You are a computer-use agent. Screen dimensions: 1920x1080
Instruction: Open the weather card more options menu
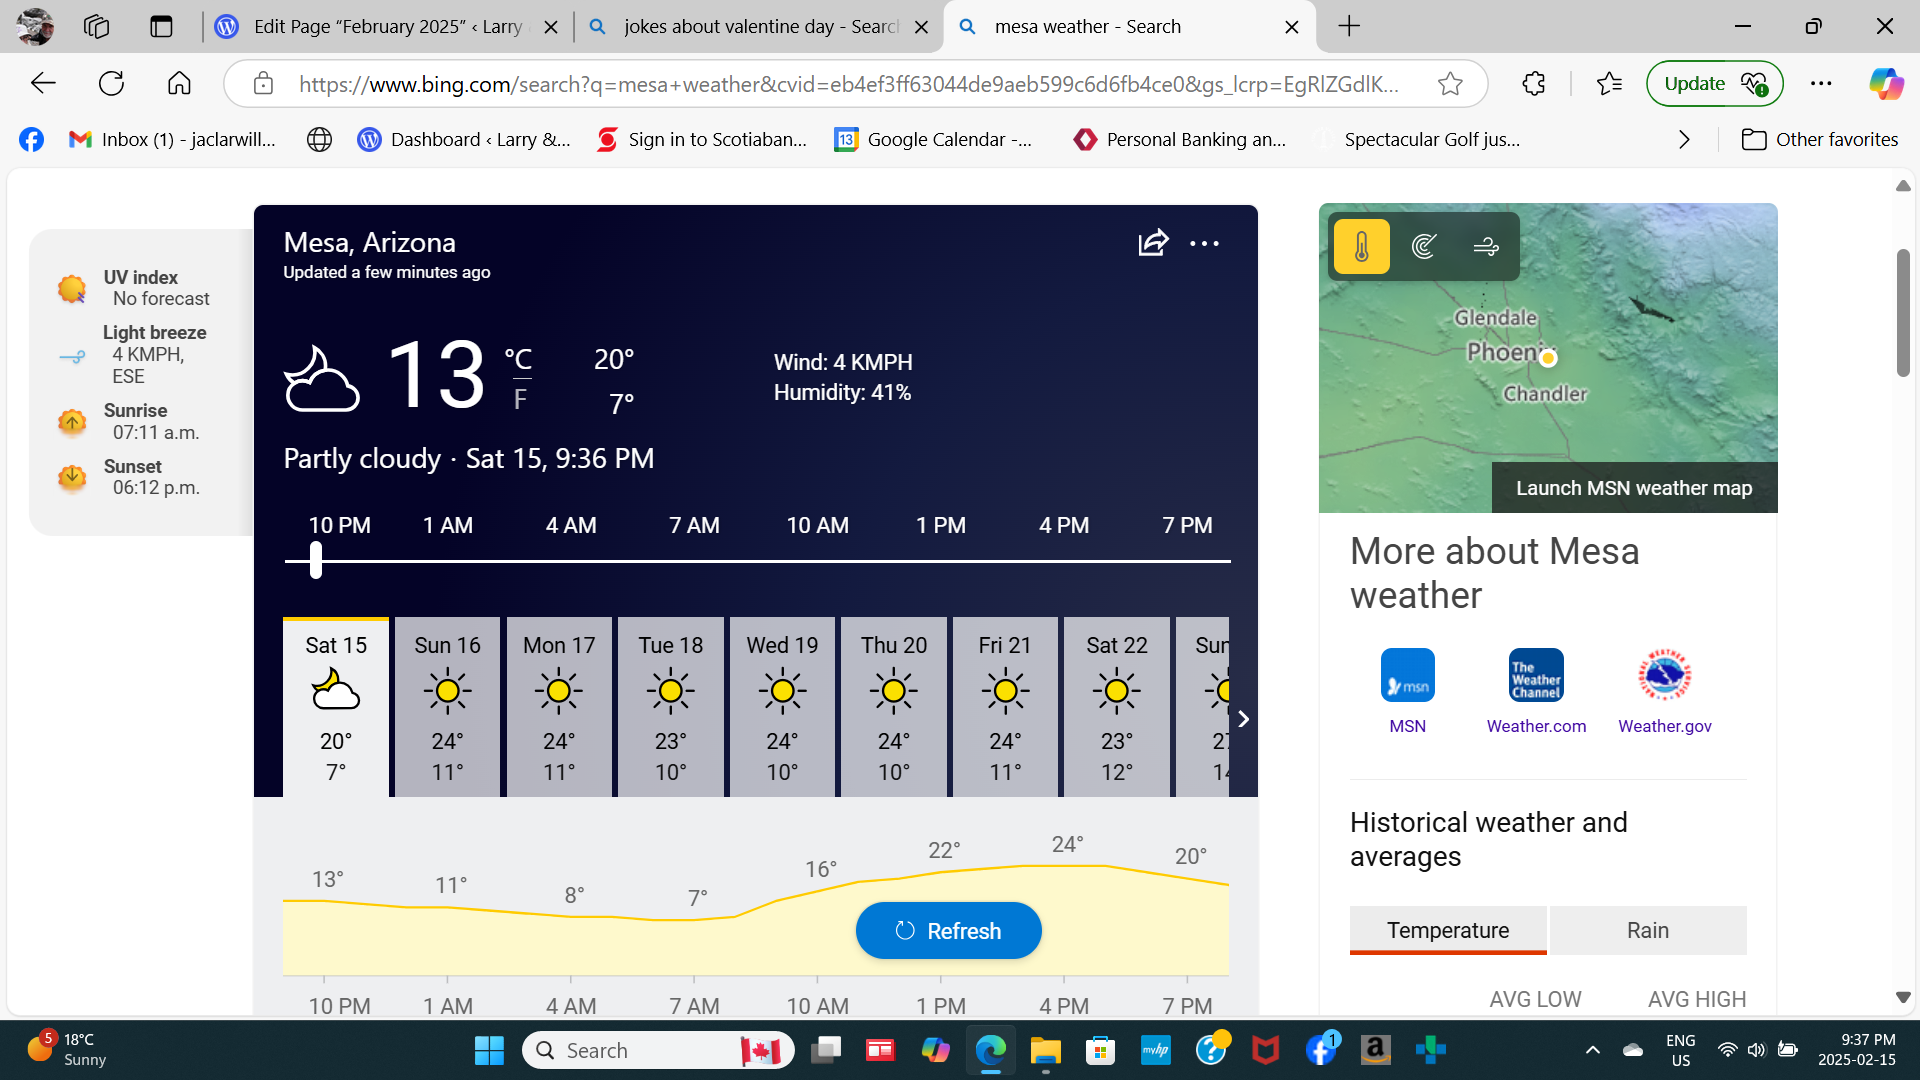click(1204, 243)
